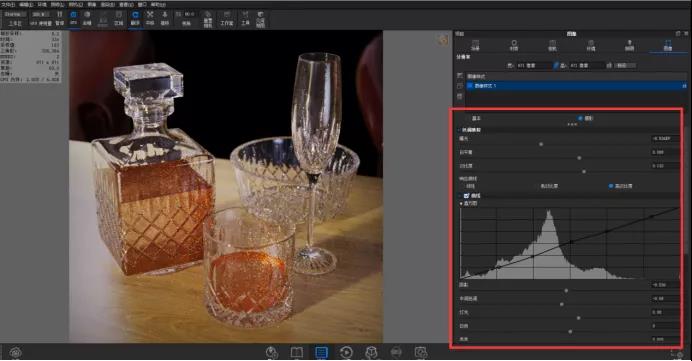Open the Animation icon in bottom toolbar
This screenshot has width=692, height=361.
click(346, 352)
